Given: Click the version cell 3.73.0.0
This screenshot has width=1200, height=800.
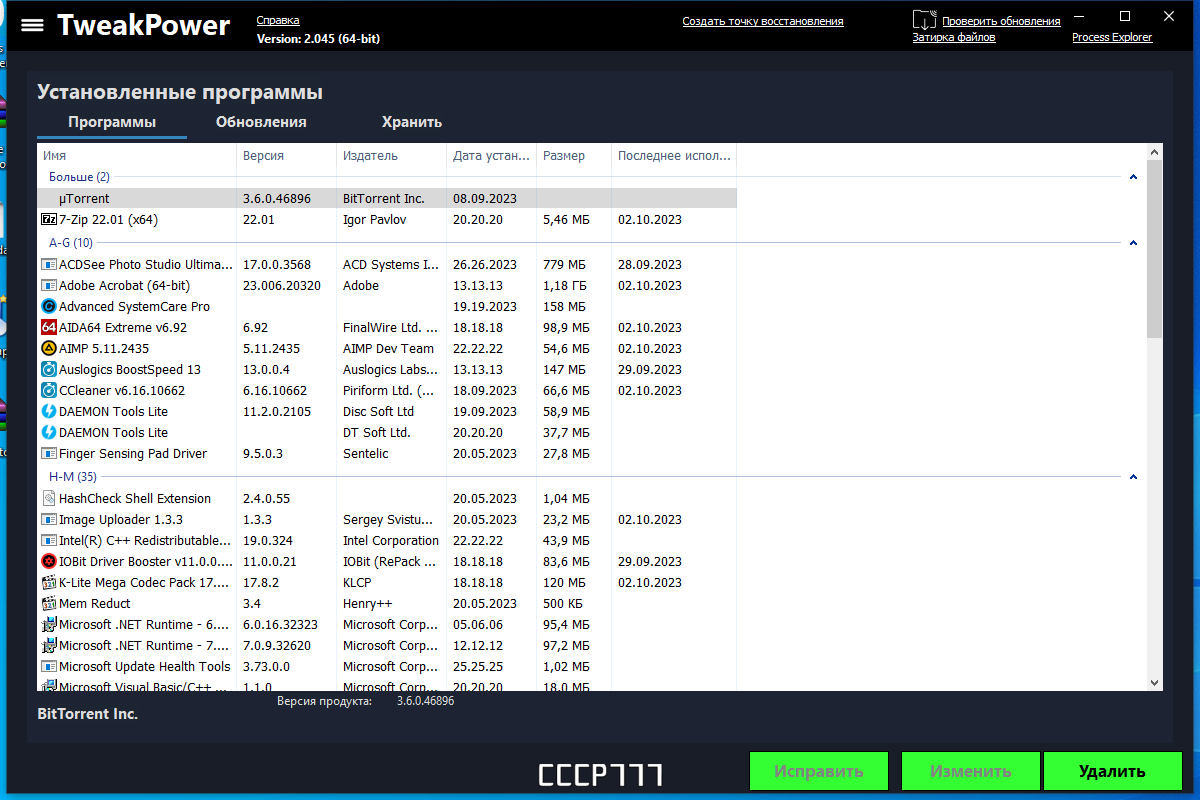Looking at the screenshot, I should [267, 667].
